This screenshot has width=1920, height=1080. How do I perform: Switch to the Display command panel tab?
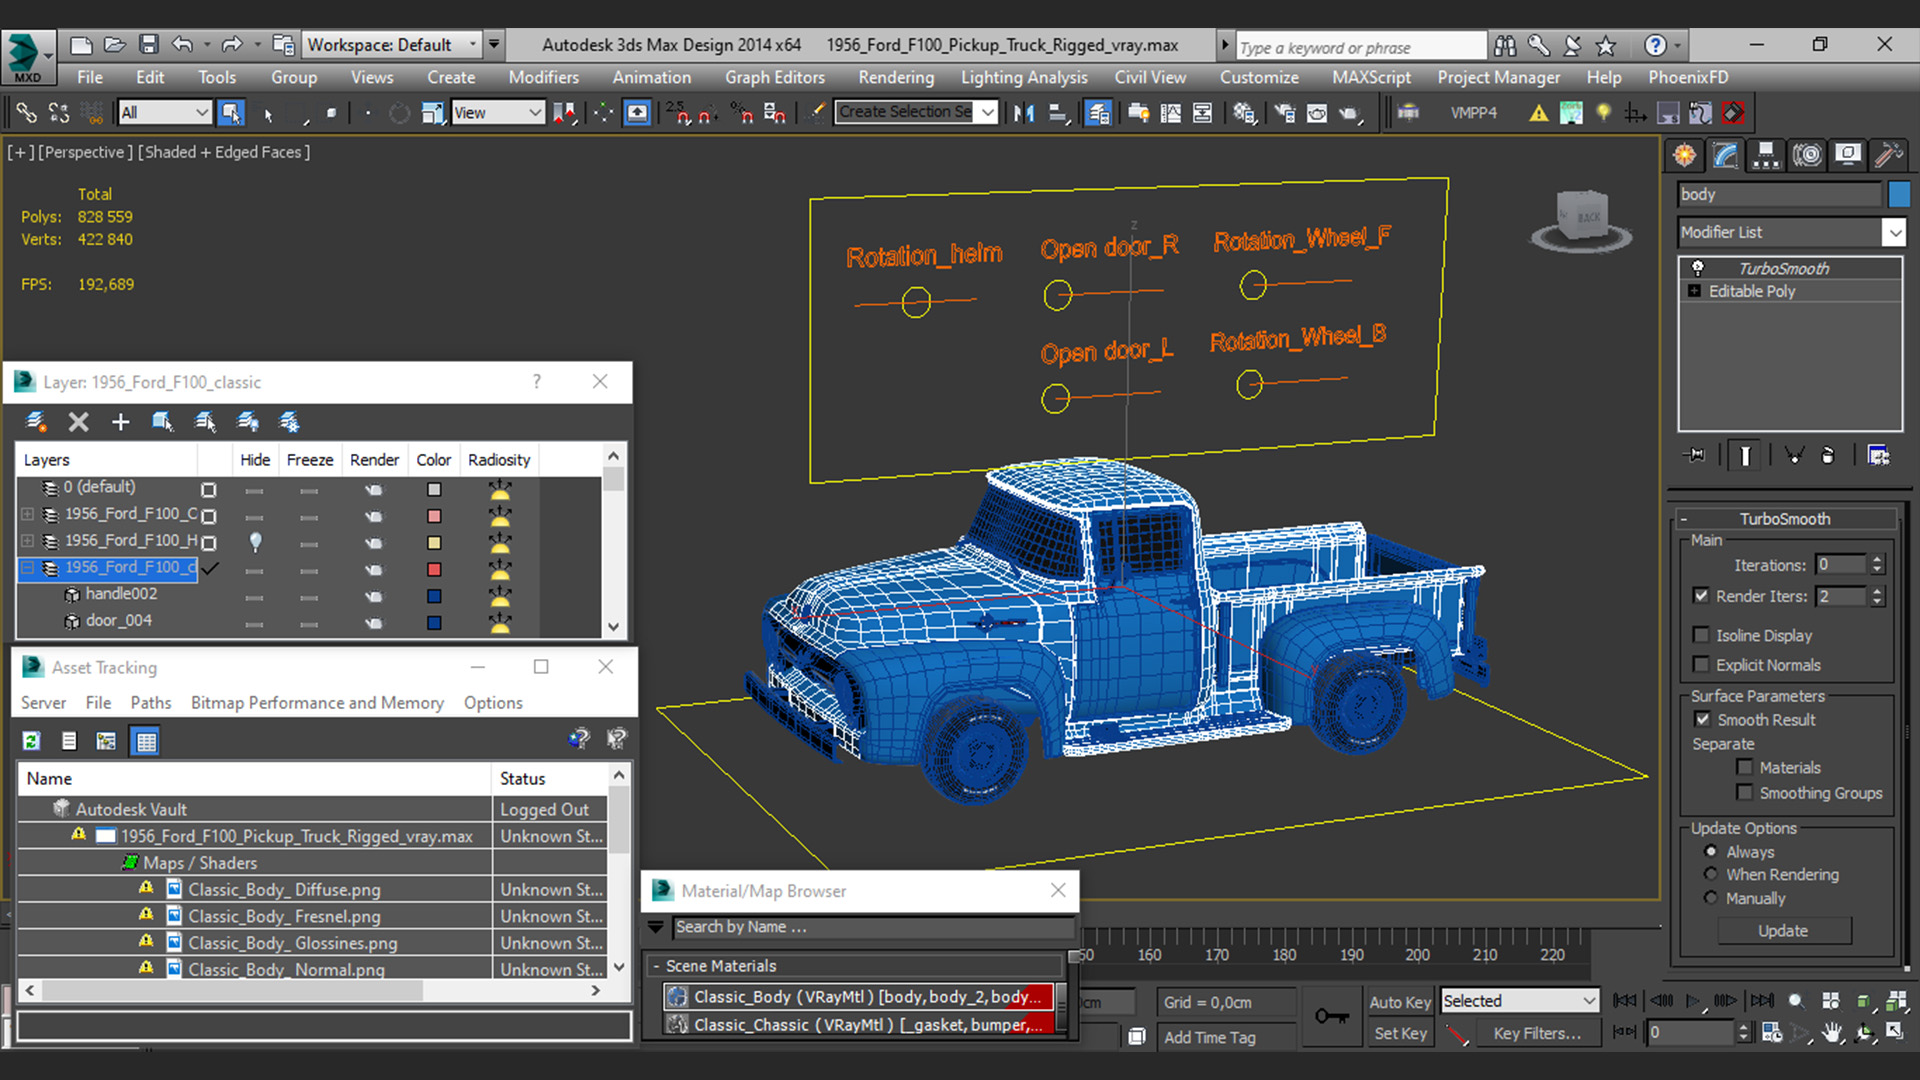(x=1848, y=155)
